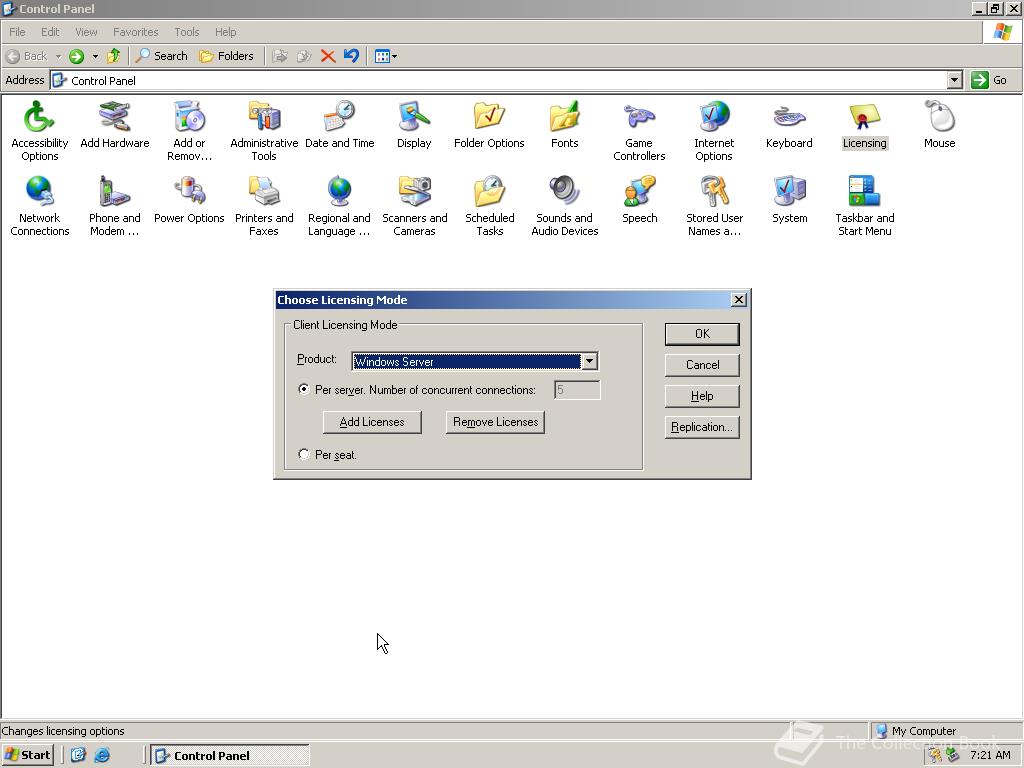Screen dimensions: 1024x768
Task: Expand the Forward history dropdown arrow
Action: 95,56
